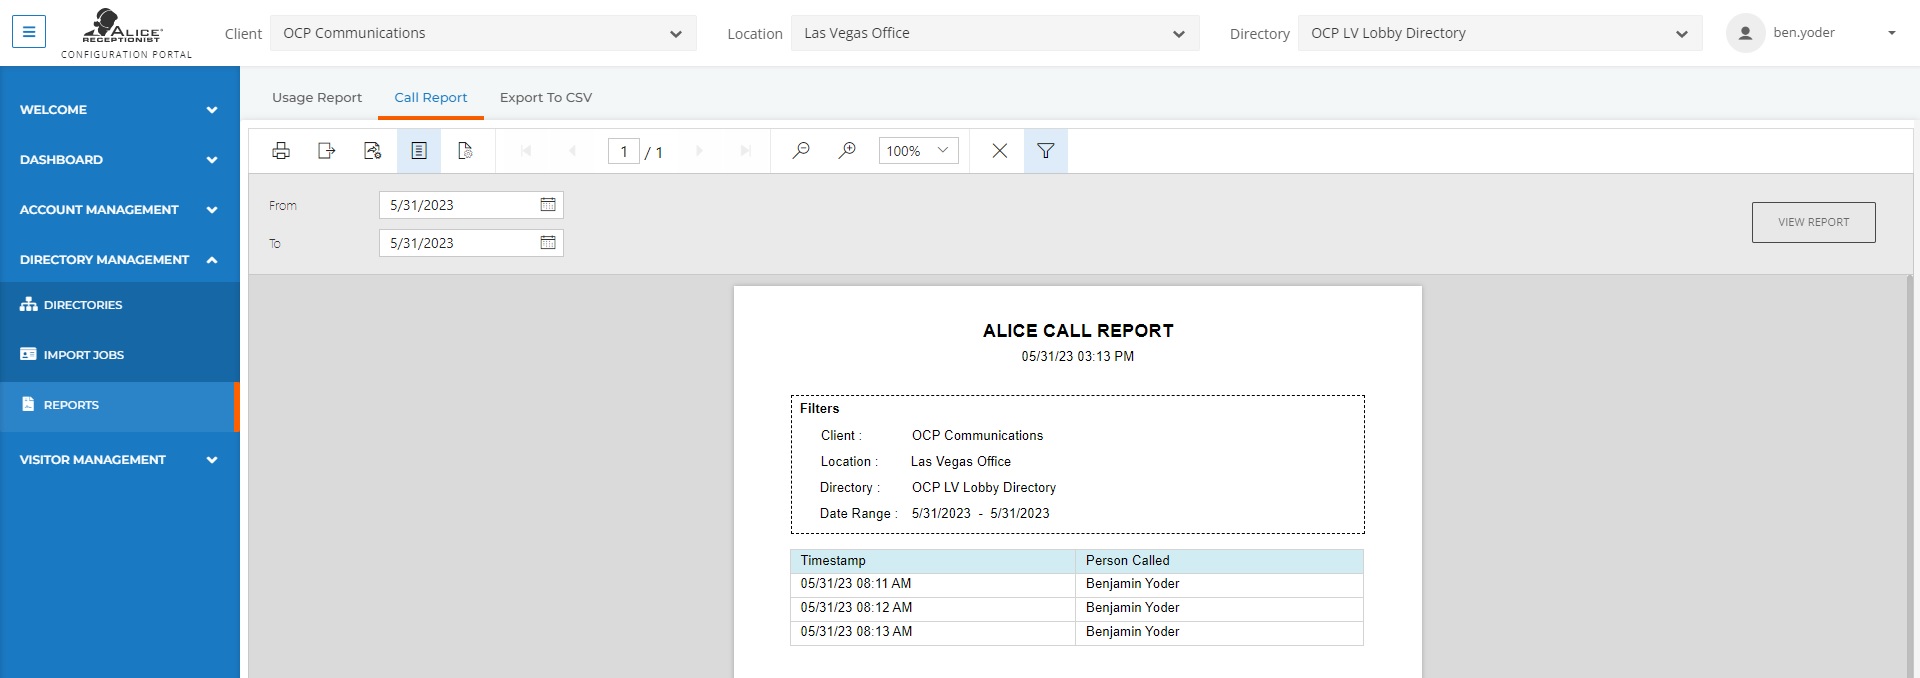Click the Date Range filter value
1920x678 pixels.
click(x=980, y=514)
